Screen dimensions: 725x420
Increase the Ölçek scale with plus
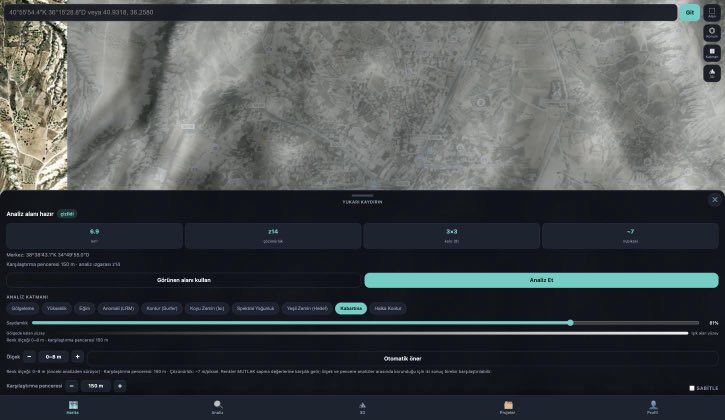pos(77,357)
